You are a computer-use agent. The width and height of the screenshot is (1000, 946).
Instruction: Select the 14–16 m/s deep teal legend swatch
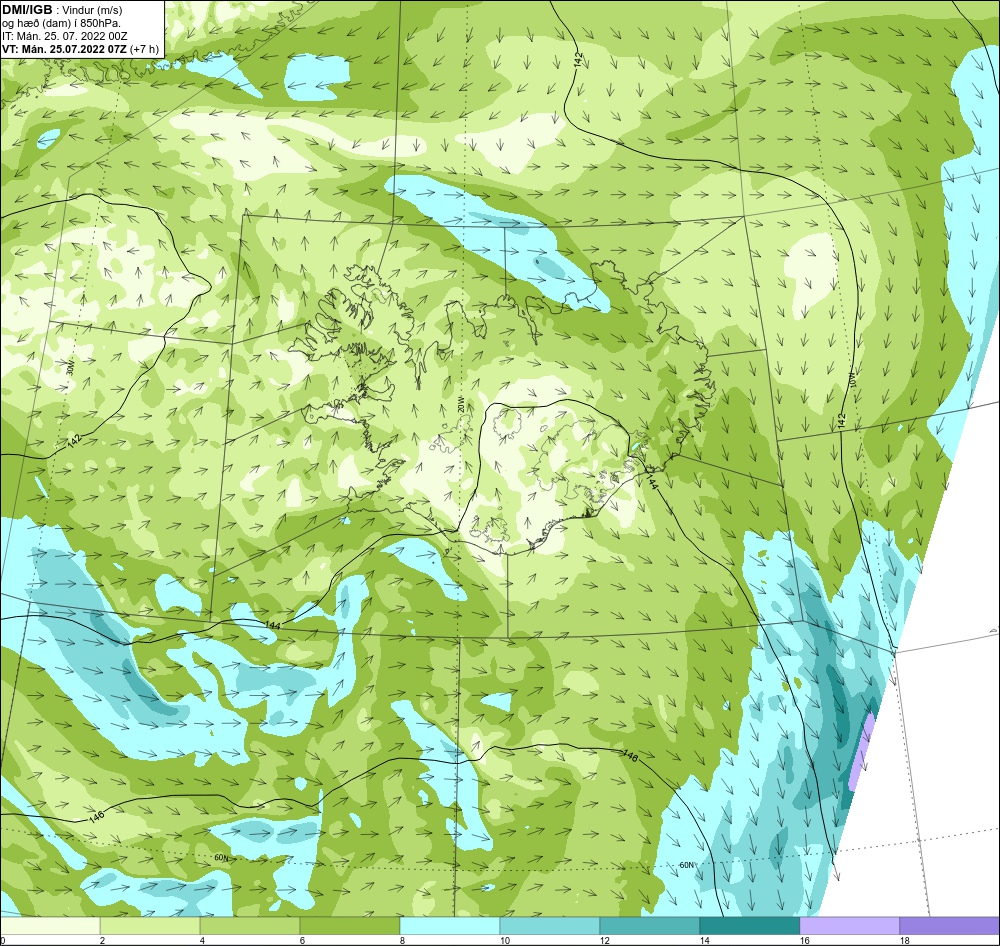749,925
